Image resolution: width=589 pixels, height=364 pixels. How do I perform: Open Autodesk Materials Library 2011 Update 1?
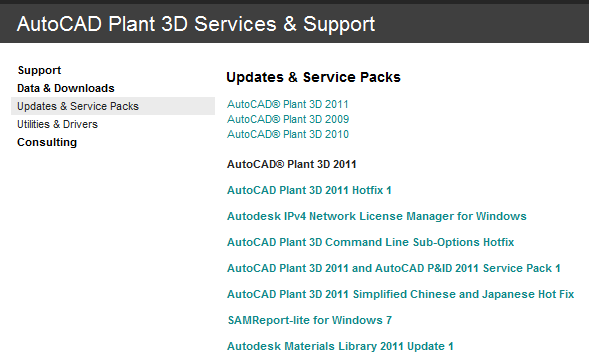coord(340,346)
